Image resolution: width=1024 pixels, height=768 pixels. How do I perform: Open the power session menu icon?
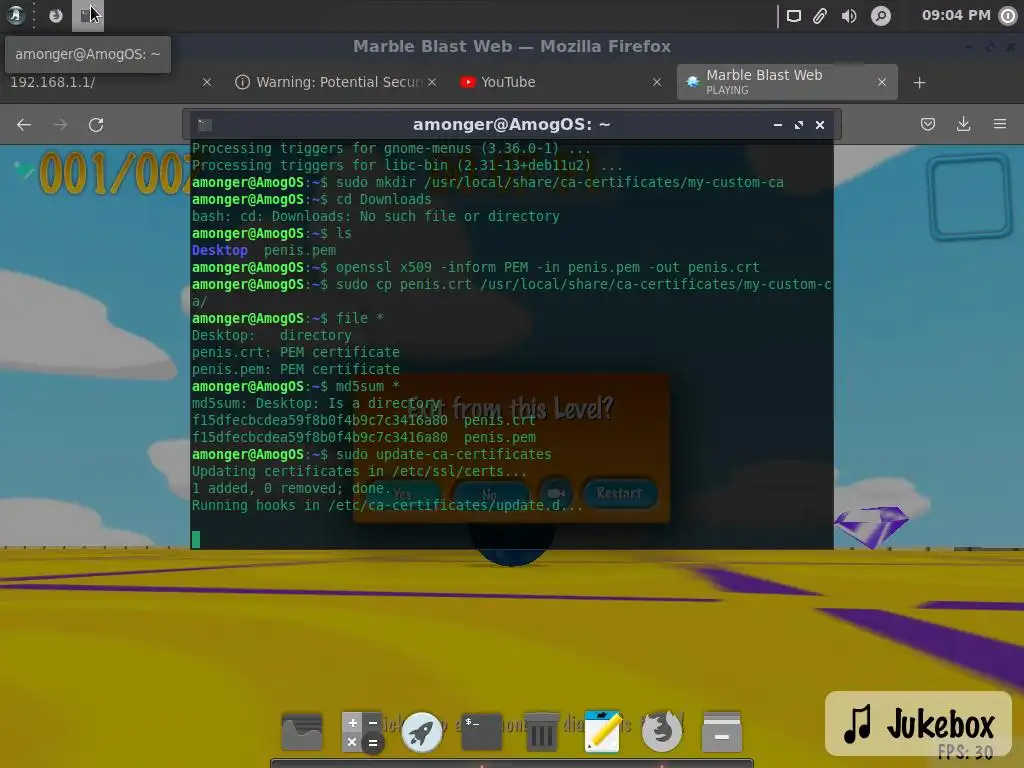point(1009,16)
